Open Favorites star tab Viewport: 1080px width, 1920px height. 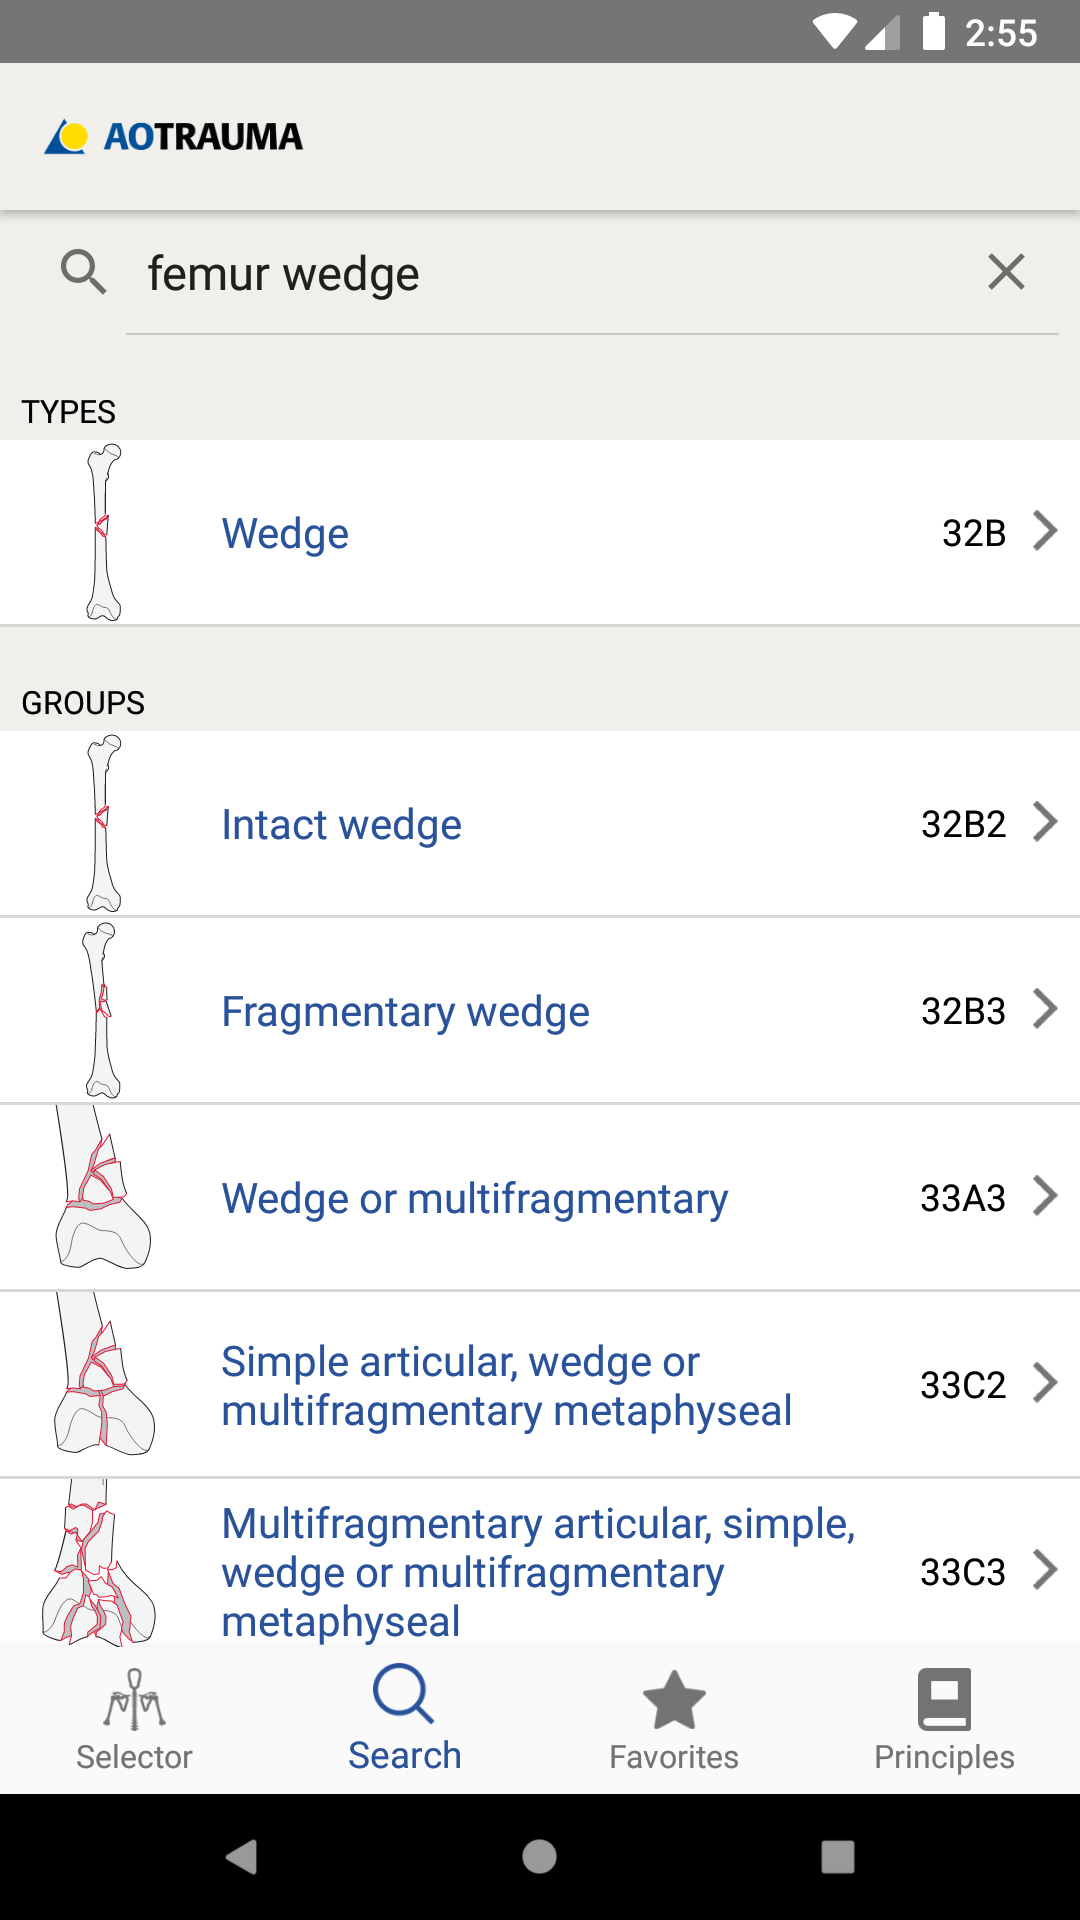tap(674, 1720)
